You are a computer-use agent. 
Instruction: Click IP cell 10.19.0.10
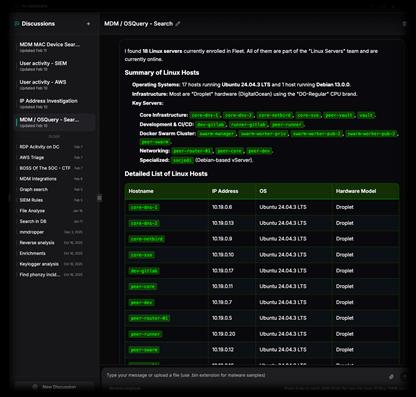click(223, 255)
